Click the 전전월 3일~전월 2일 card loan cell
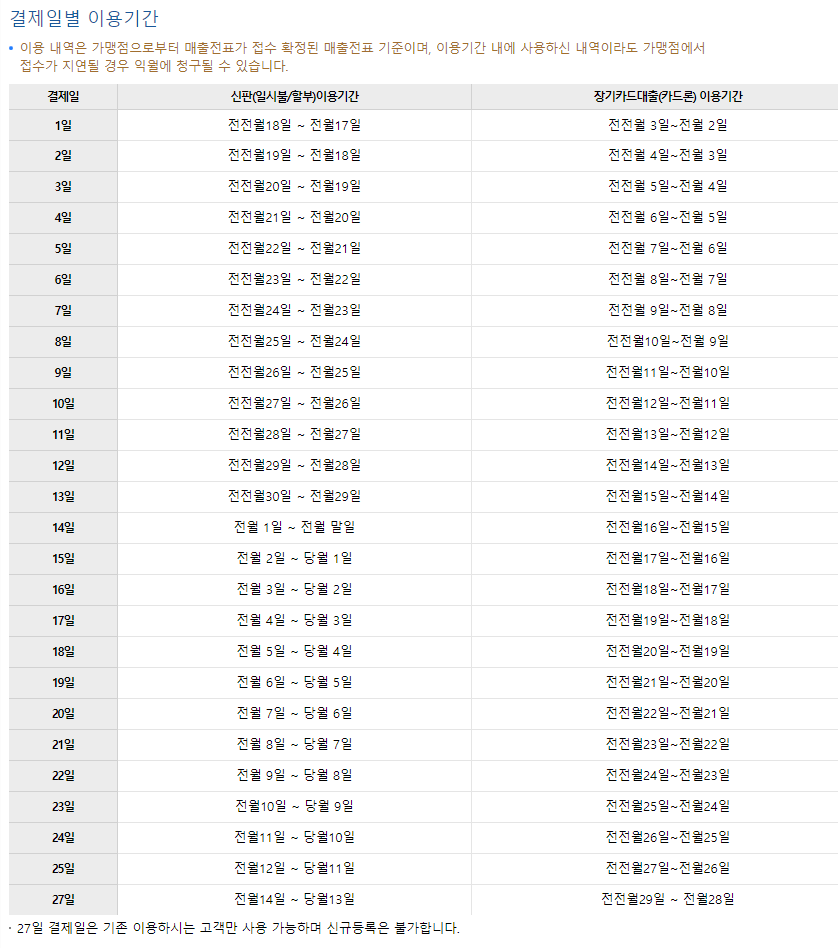Viewport: 838px width, 948px height. click(x=667, y=125)
